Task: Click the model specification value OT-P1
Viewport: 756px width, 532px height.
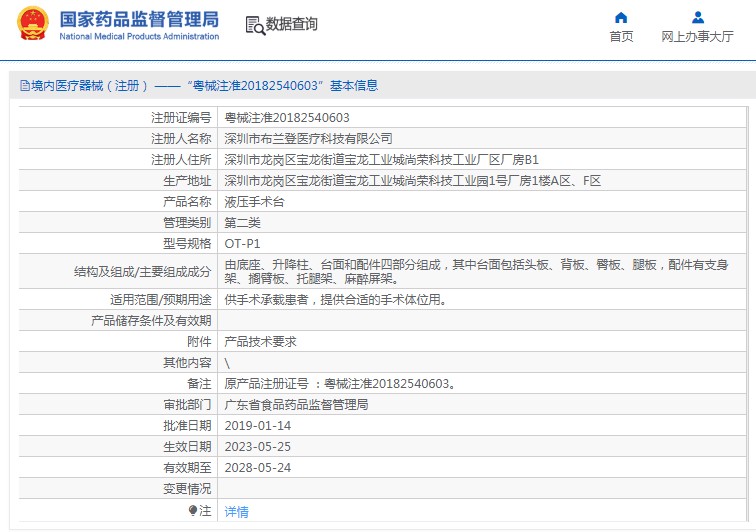Action: click(x=242, y=243)
